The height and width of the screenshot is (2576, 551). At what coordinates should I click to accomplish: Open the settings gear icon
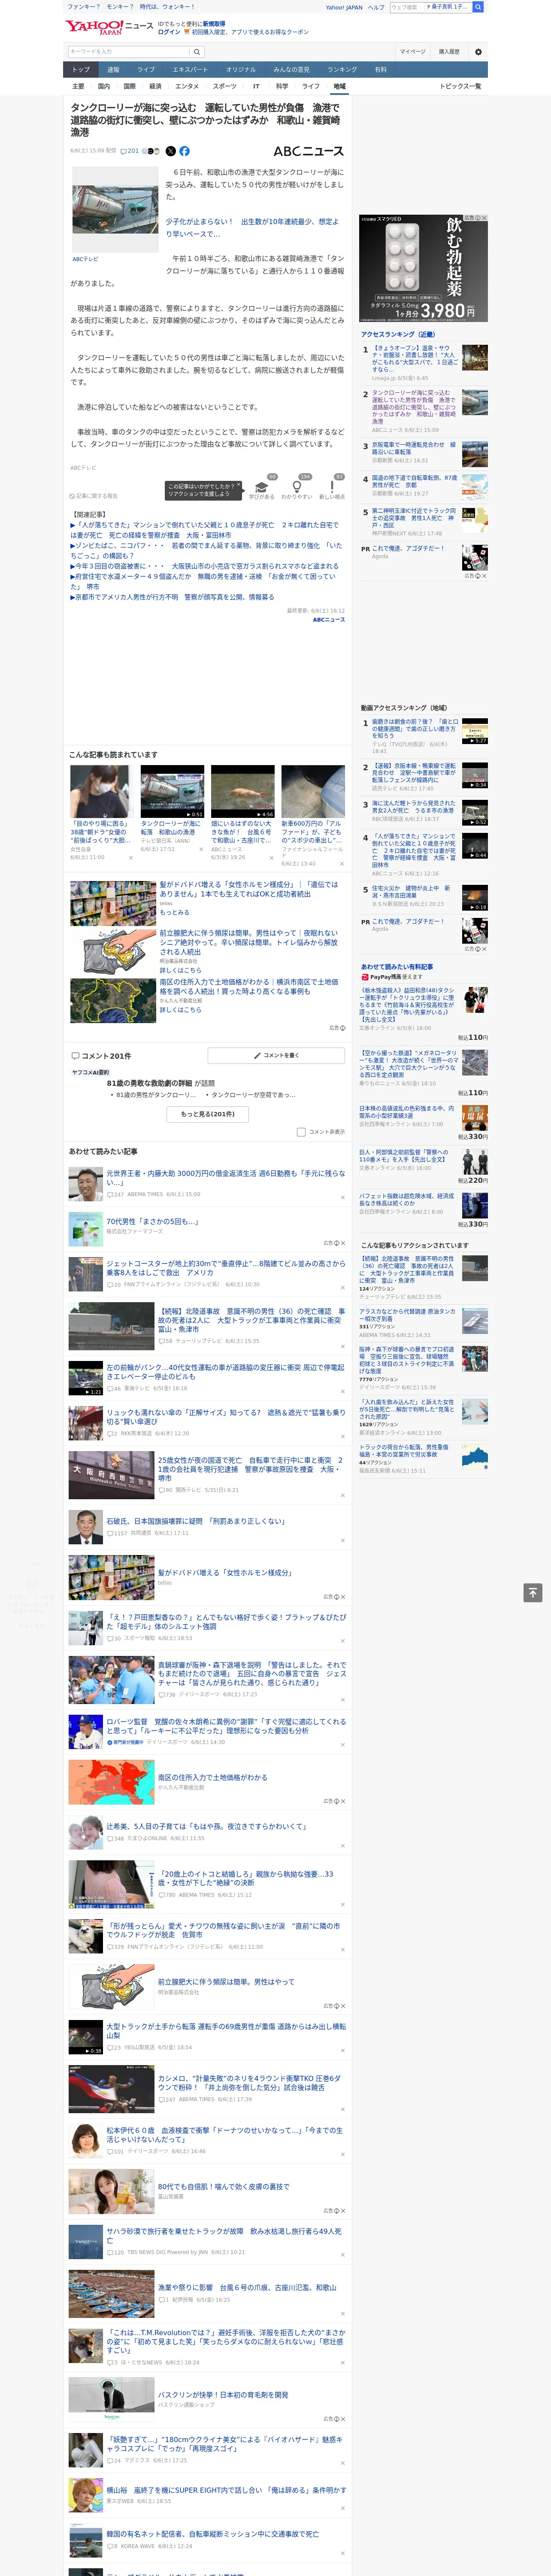click(x=478, y=51)
